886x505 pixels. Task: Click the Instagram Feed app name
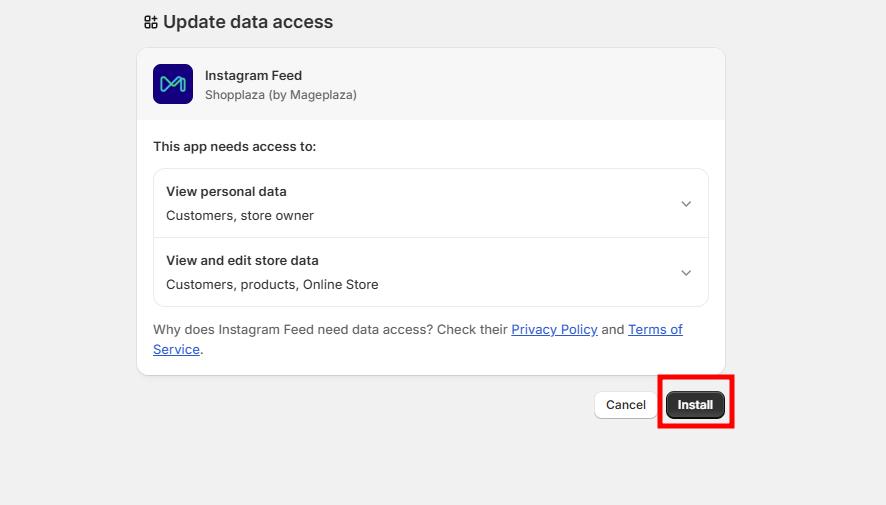click(x=253, y=76)
